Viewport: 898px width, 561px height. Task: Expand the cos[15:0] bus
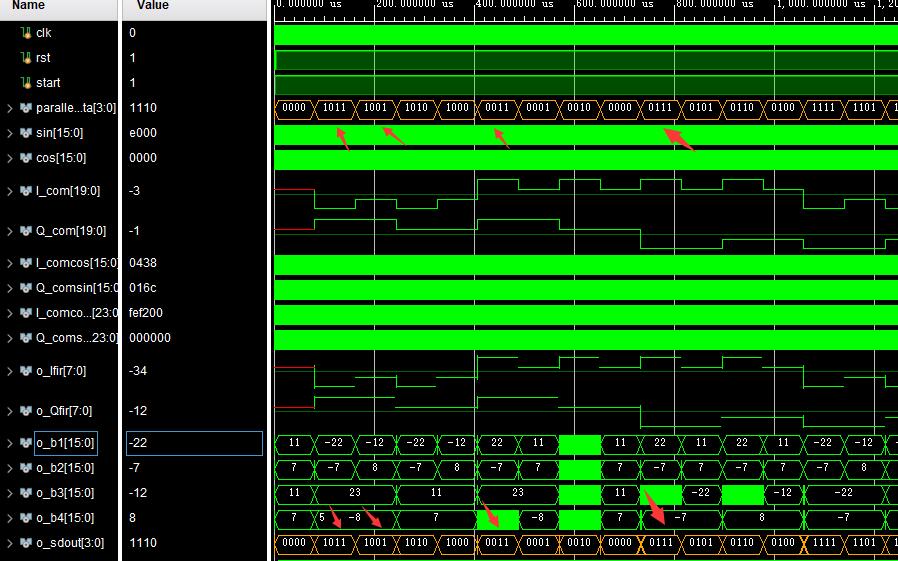(x=9, y=158)
